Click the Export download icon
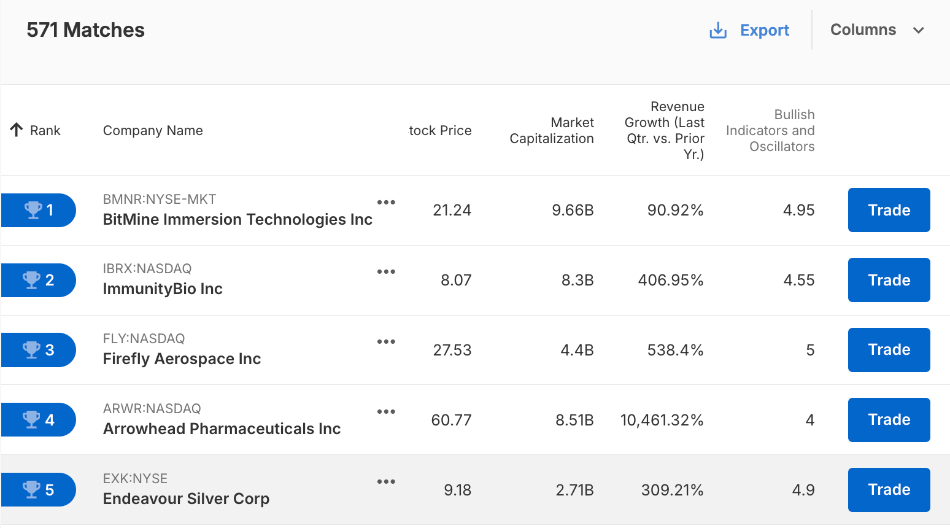The width and height of the screenshot is (950, 528). click(718, 31)
